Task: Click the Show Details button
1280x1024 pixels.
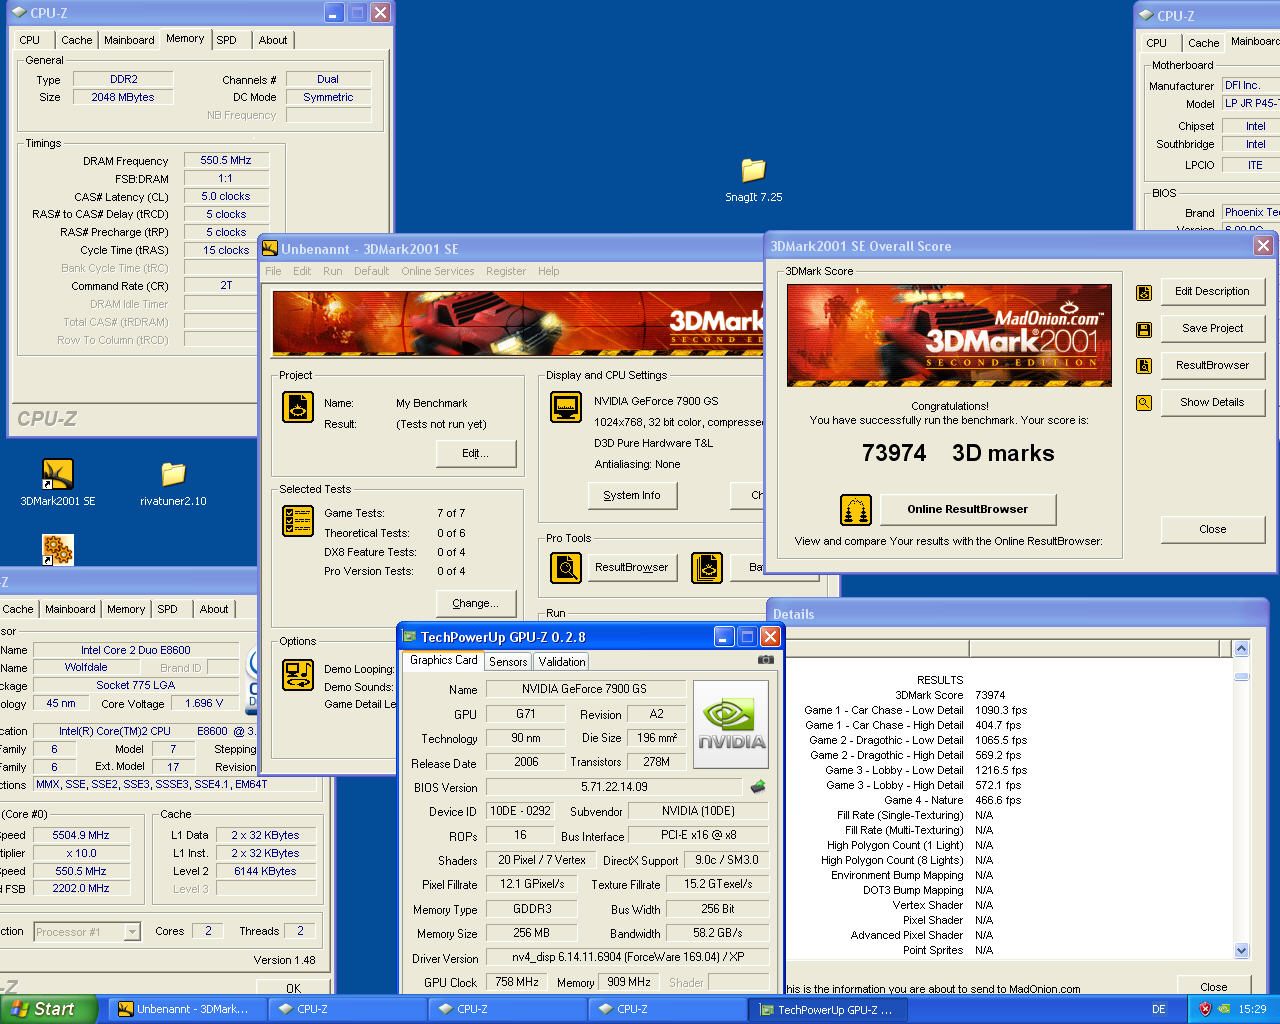Action: [x=1212, y=402]
